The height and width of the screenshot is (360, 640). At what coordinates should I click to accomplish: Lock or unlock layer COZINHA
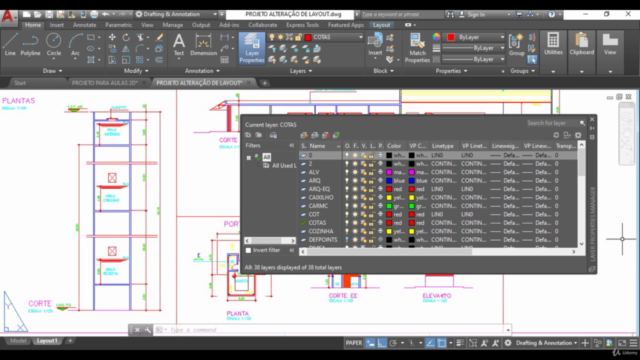pos(371,231)
